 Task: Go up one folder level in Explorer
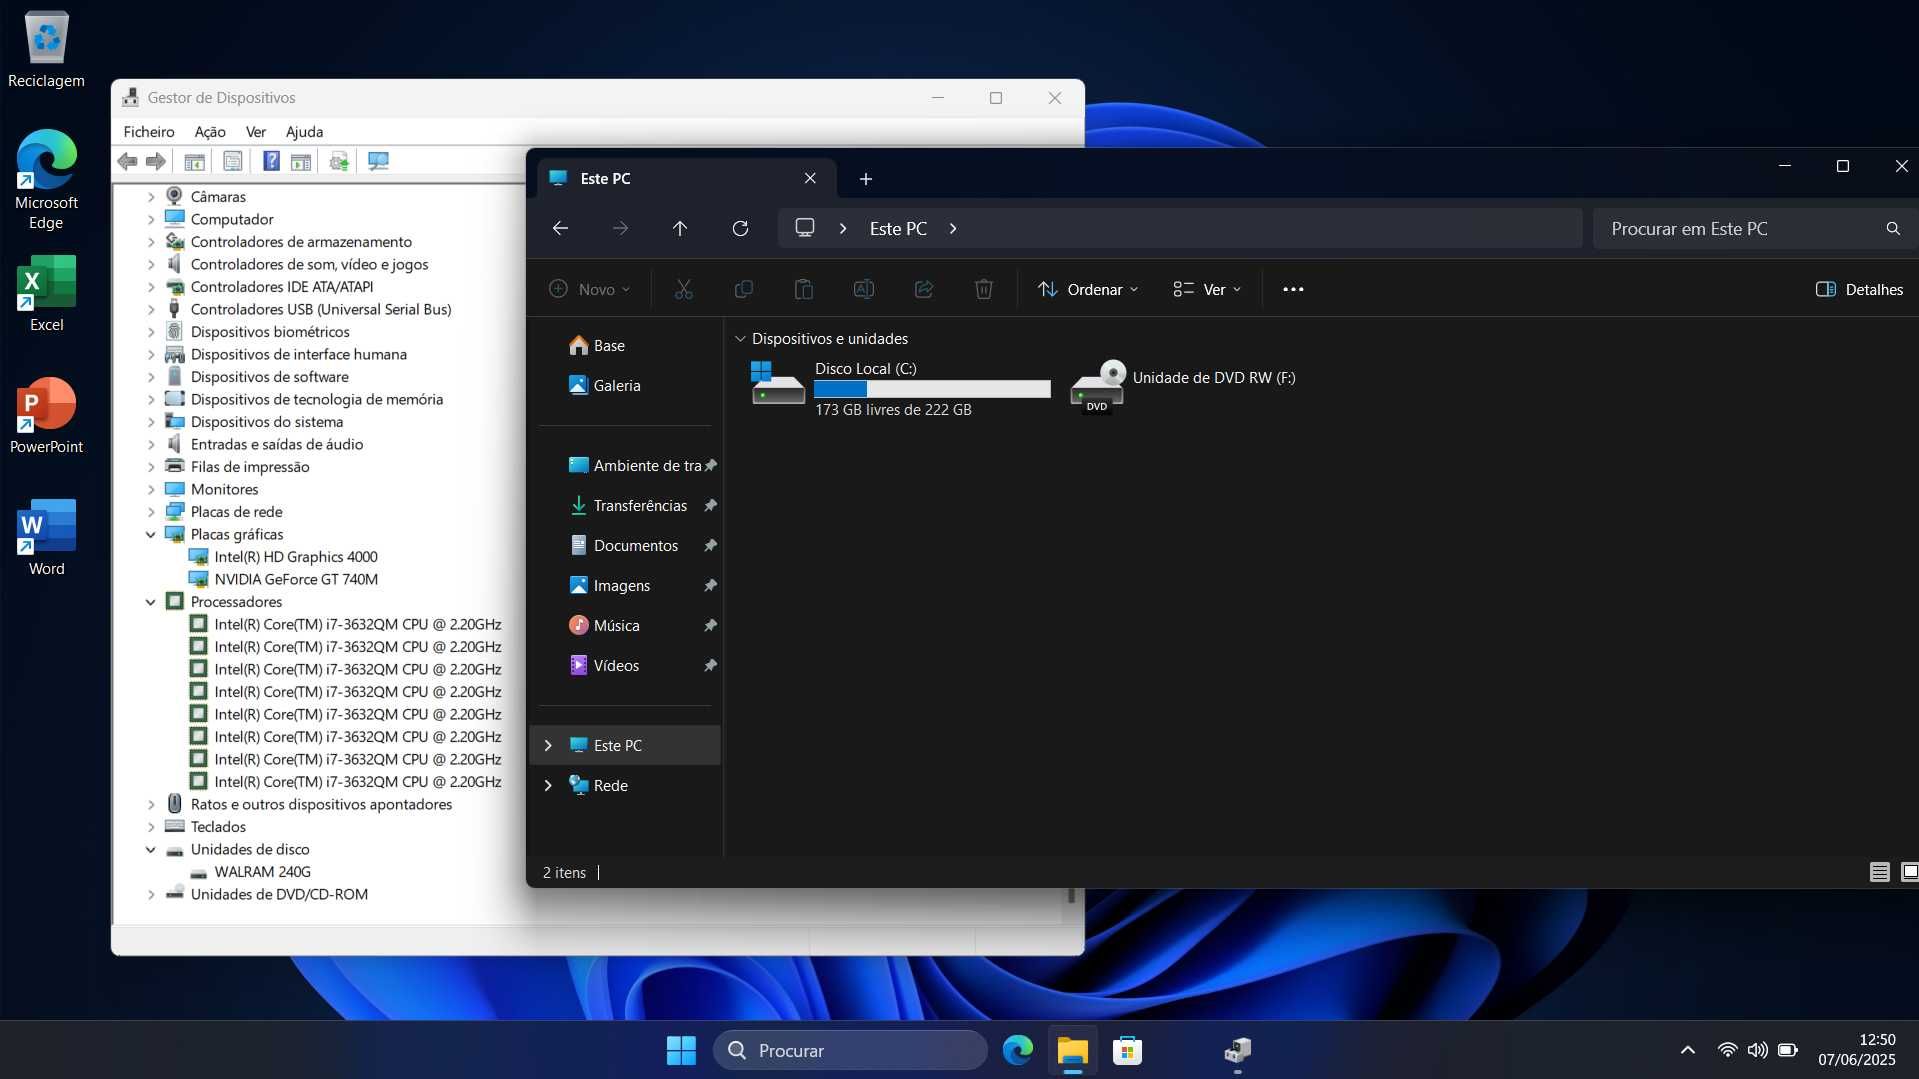(680, 228)
